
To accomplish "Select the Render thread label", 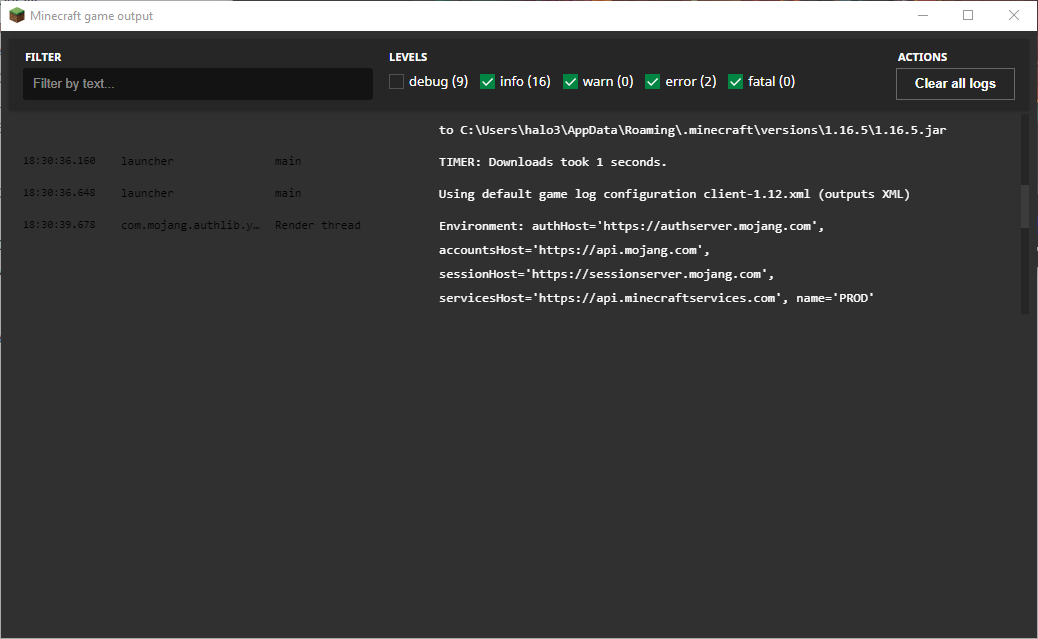I will 317,226.
